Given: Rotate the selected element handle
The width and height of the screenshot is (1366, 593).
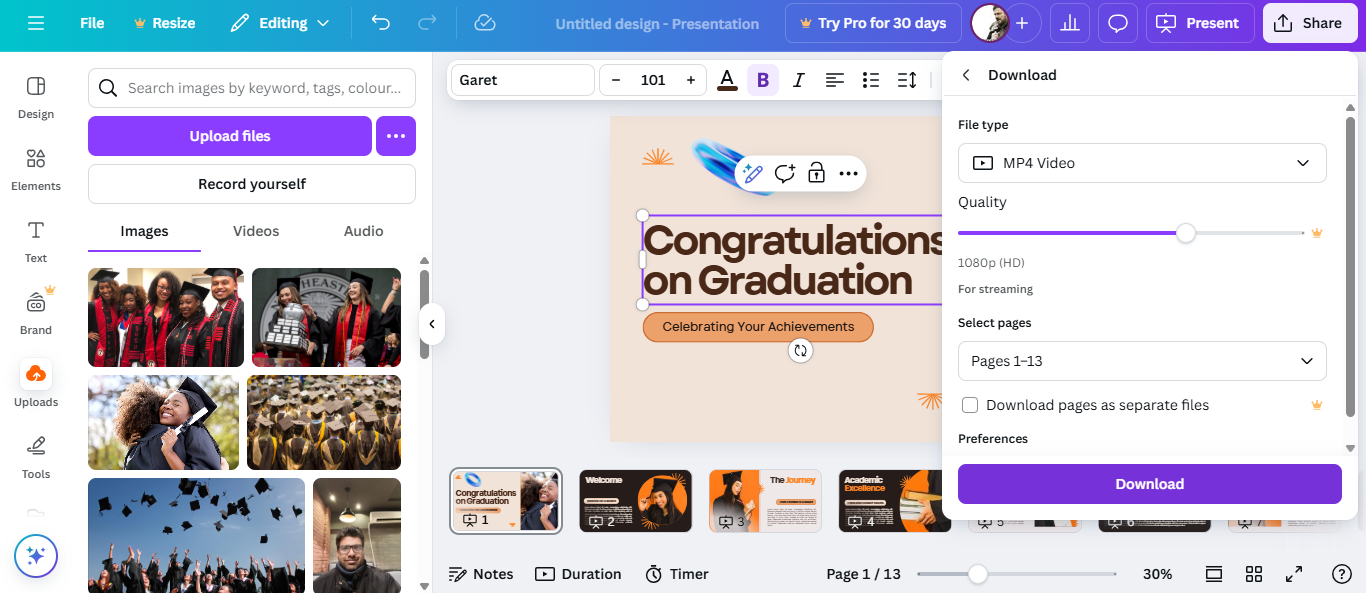Looking at the screenshot, I should click(x=800, y=350).
